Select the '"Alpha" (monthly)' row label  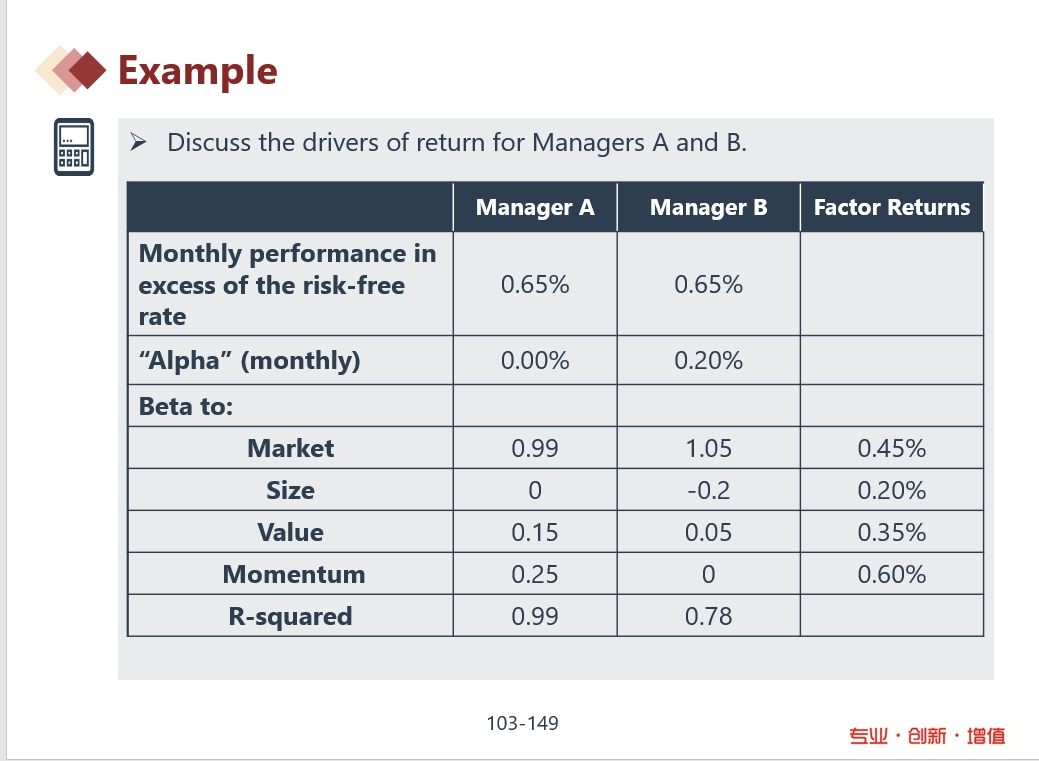[249, 361]
